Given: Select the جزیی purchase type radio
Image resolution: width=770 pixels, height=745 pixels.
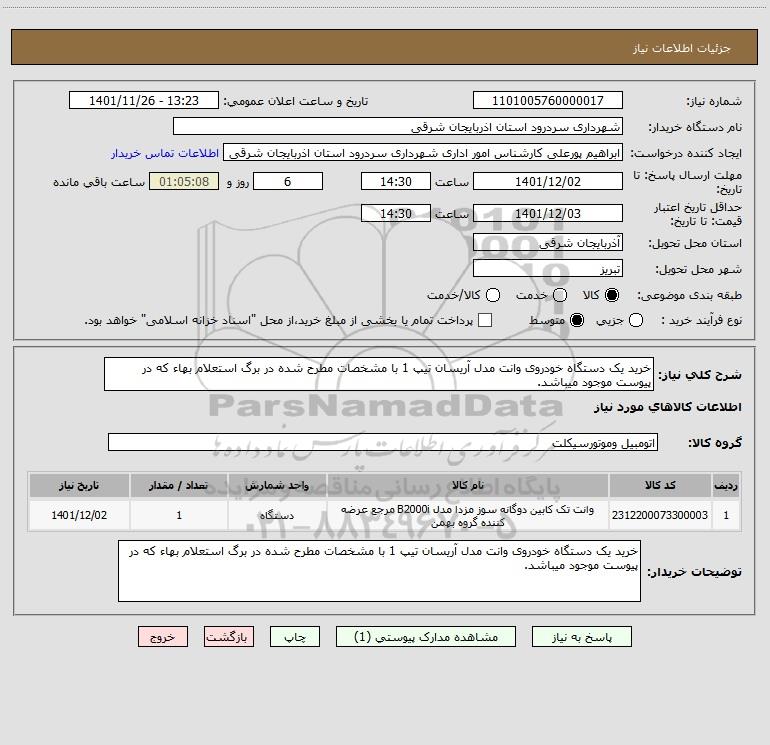Looking at the screenshot, I should (636, 320).
